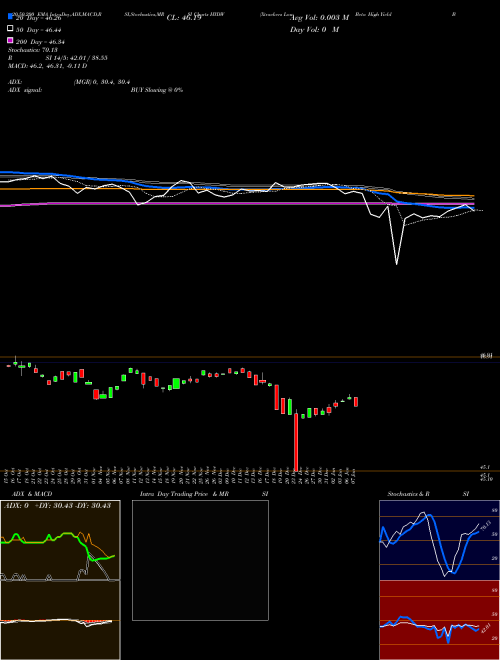Click the 'BUY Slowing @ 0%' signal text
The height and width of the screenshot is (660, 500).
[157, 90]
